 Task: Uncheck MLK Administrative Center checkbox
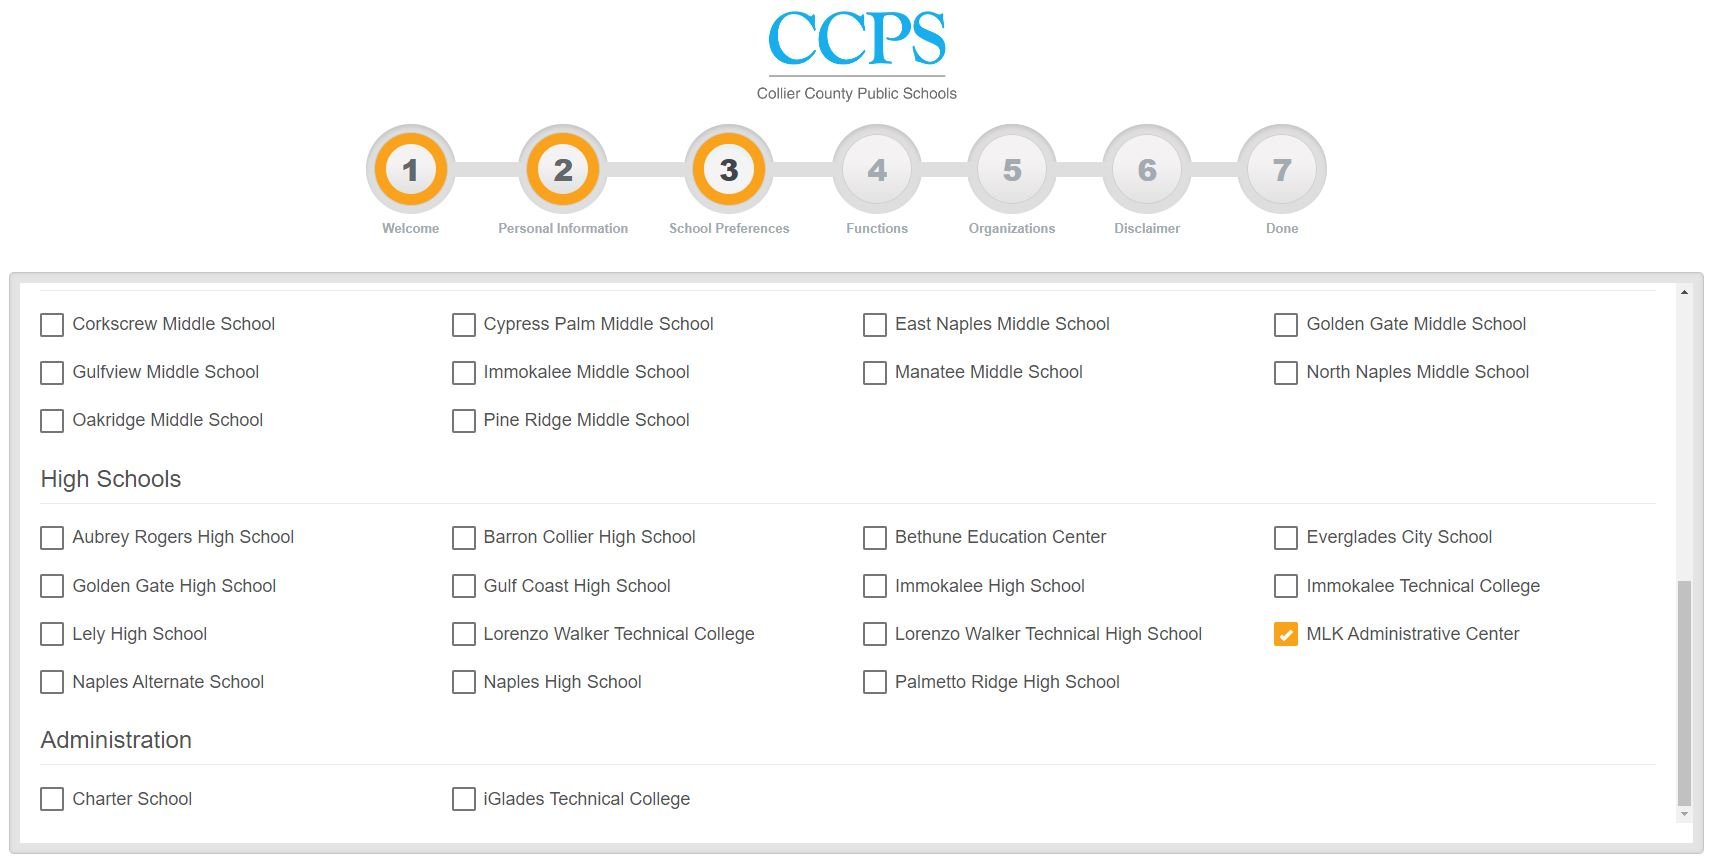(1286, 634)
